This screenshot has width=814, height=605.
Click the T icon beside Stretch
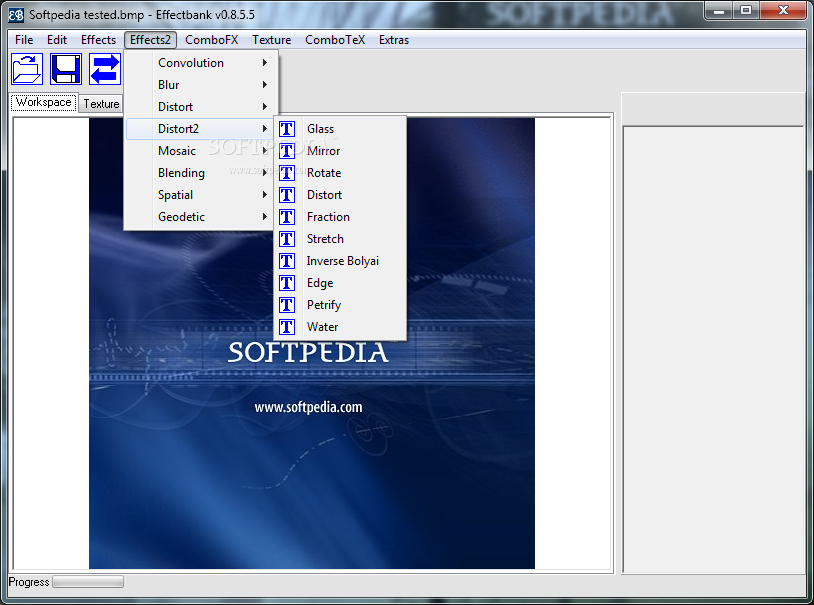(287, 239)
